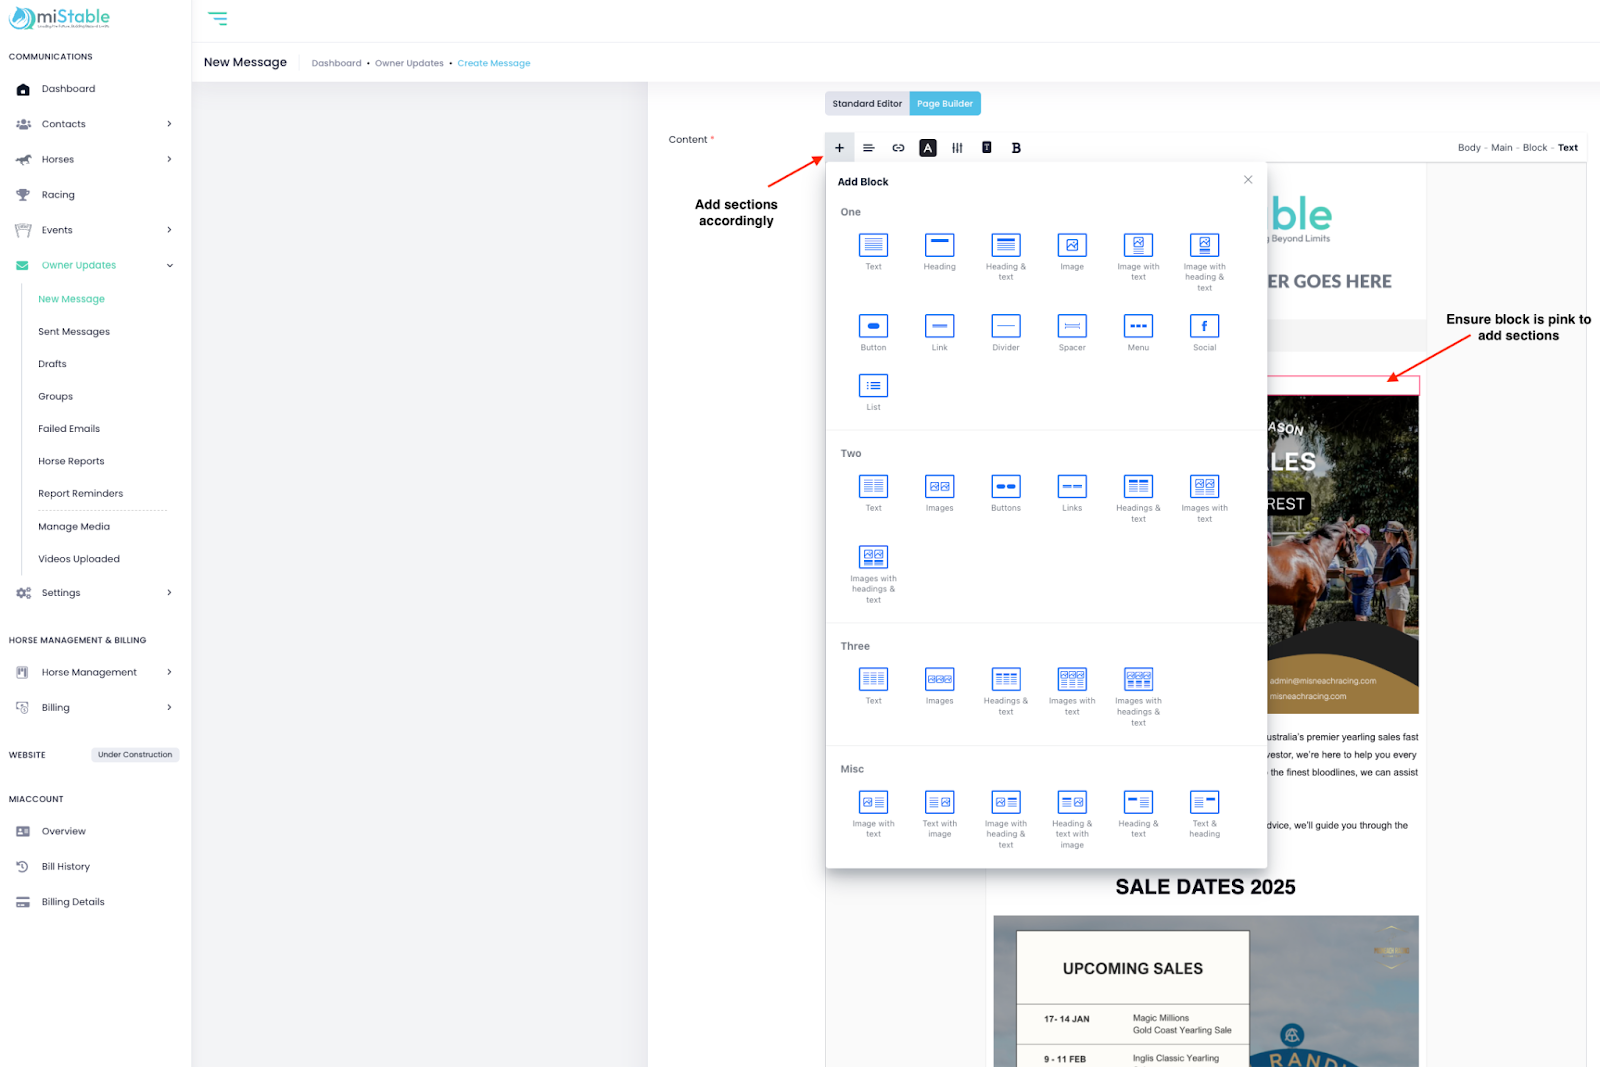Pick the two-column Buttons block
This screenshot has height=1067, width=1600.
1005,487
